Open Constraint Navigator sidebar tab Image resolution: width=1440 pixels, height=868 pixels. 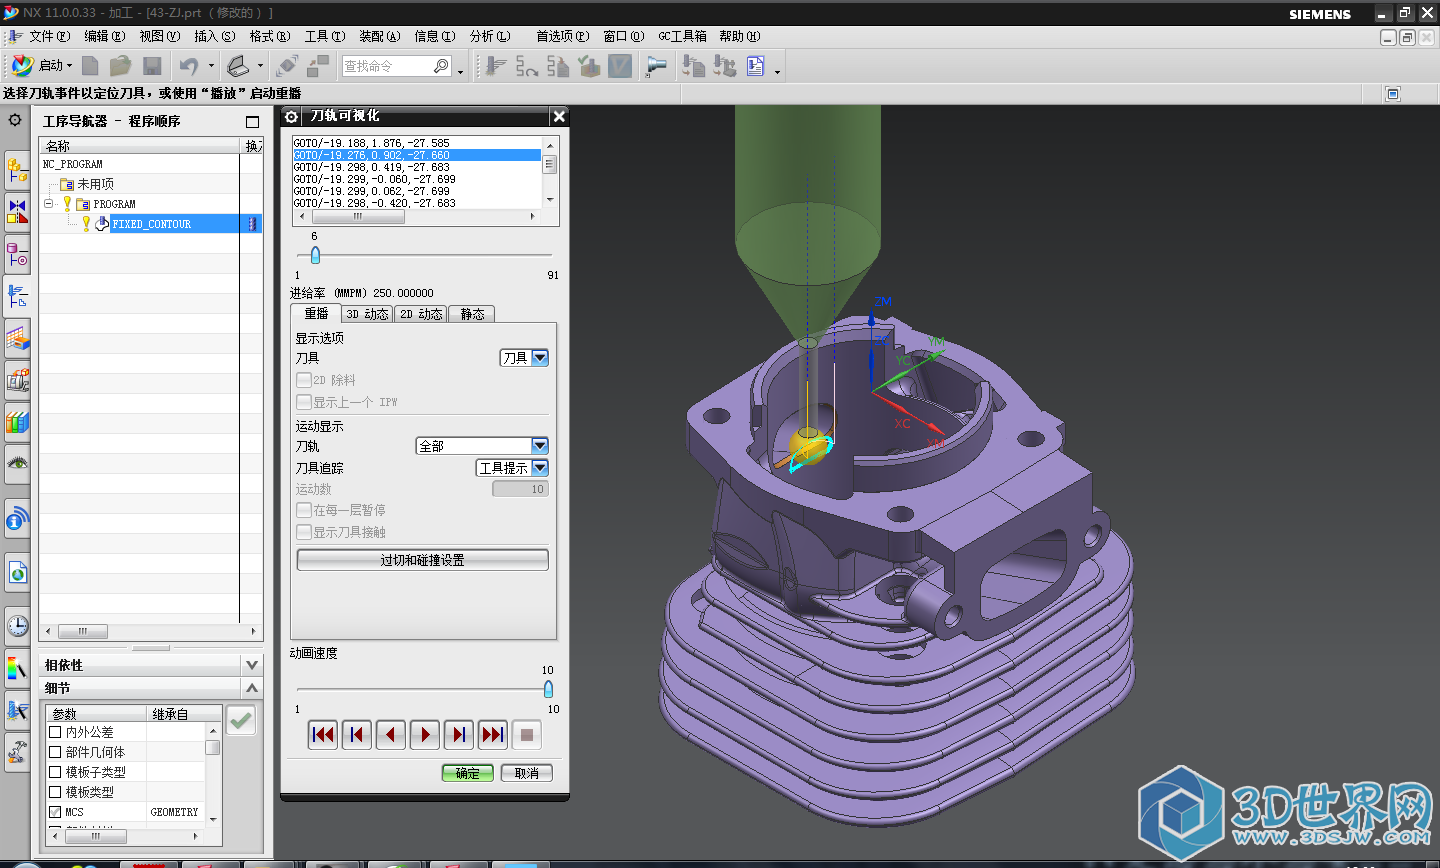coord(17,212)
